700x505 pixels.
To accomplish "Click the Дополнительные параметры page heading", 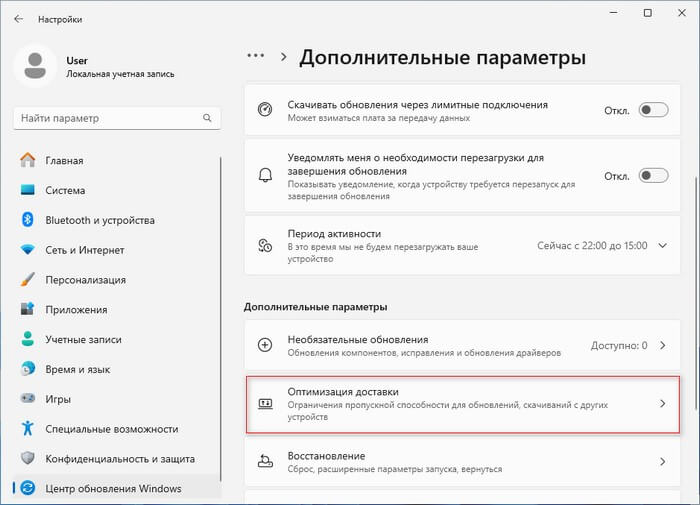I will (x=442, y=57).
